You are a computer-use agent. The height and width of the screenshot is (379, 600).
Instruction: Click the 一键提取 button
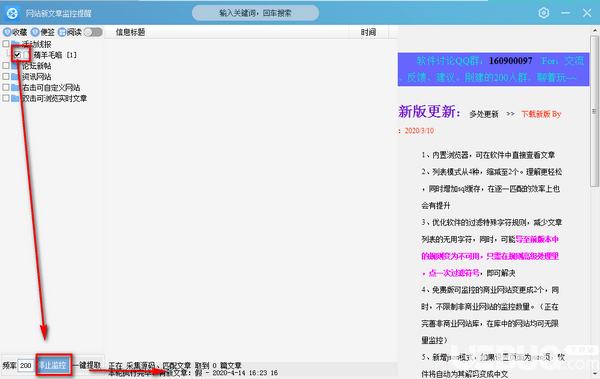(86, 365)
